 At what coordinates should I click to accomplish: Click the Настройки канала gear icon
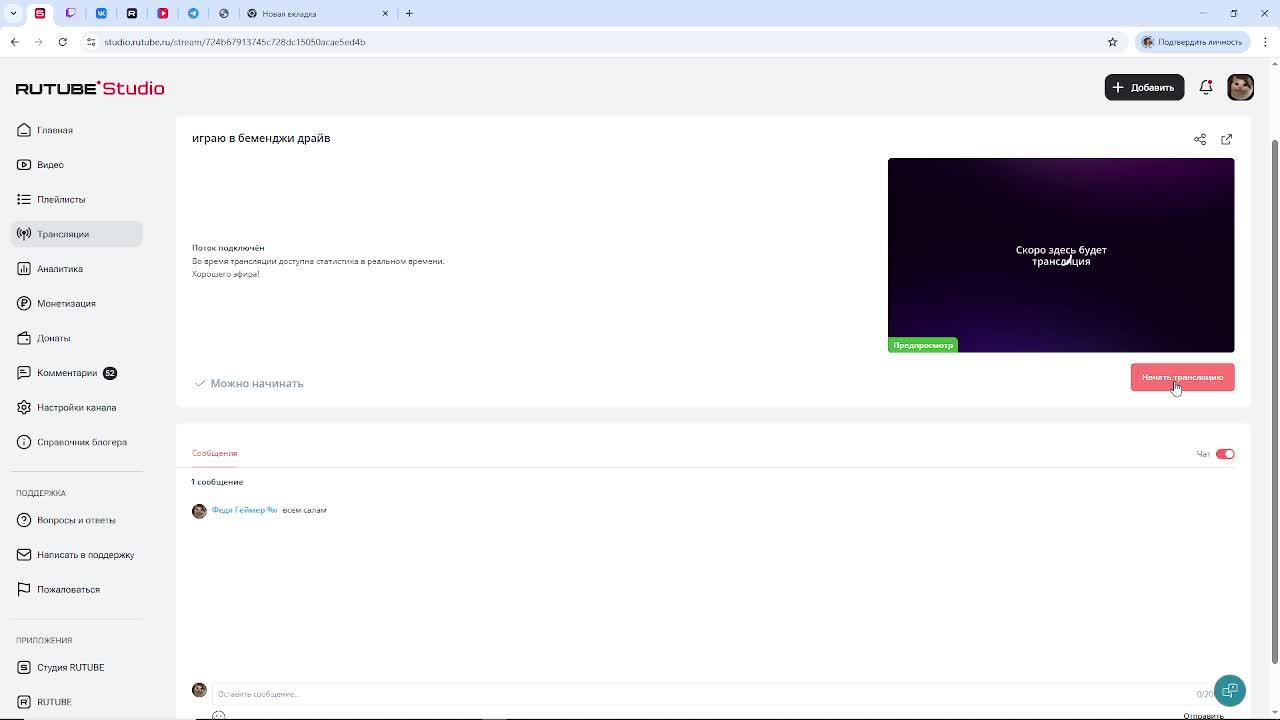[x=24, y=407]
